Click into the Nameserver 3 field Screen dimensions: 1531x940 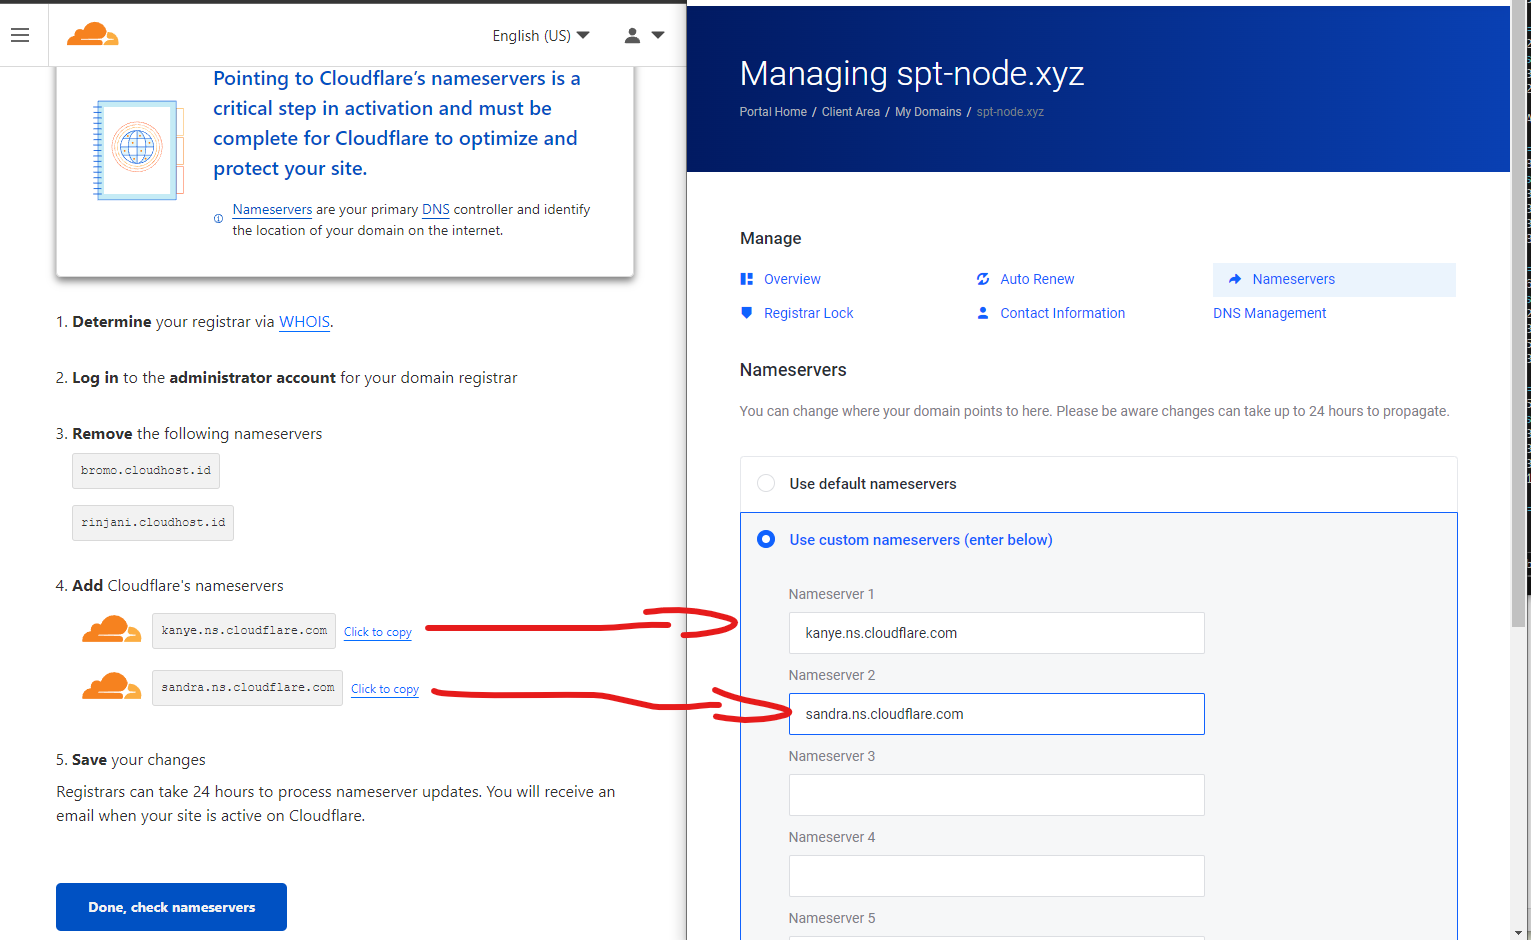point(996,795)
